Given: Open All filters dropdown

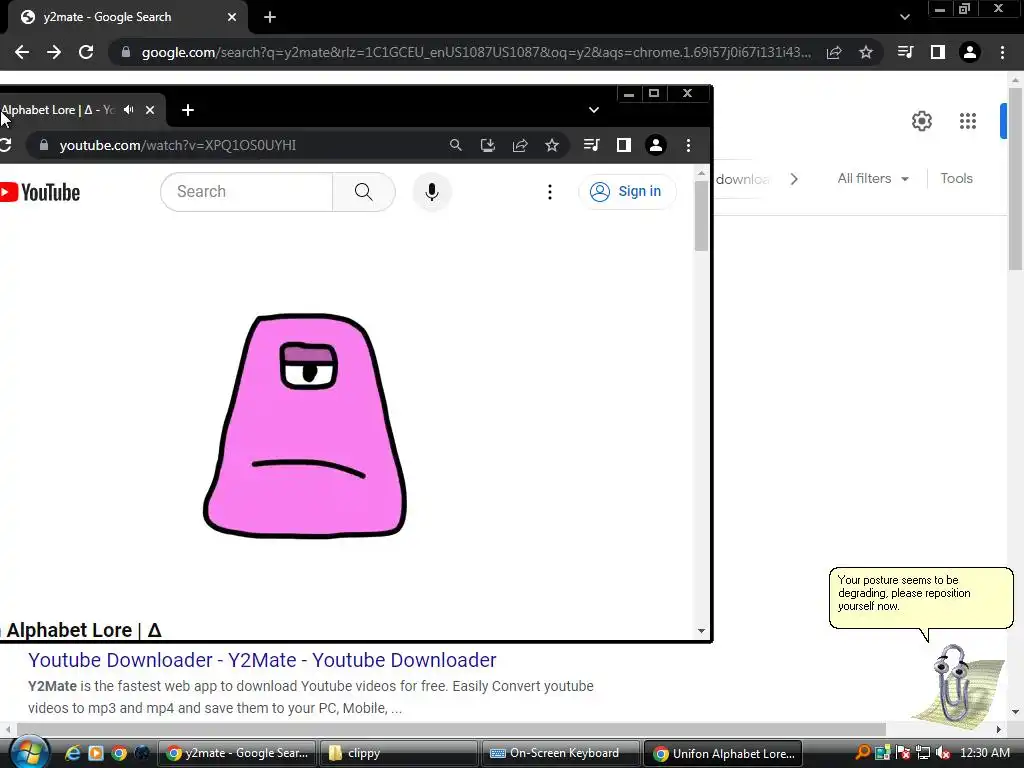Looking at the screenshot, I should point(873,178).
